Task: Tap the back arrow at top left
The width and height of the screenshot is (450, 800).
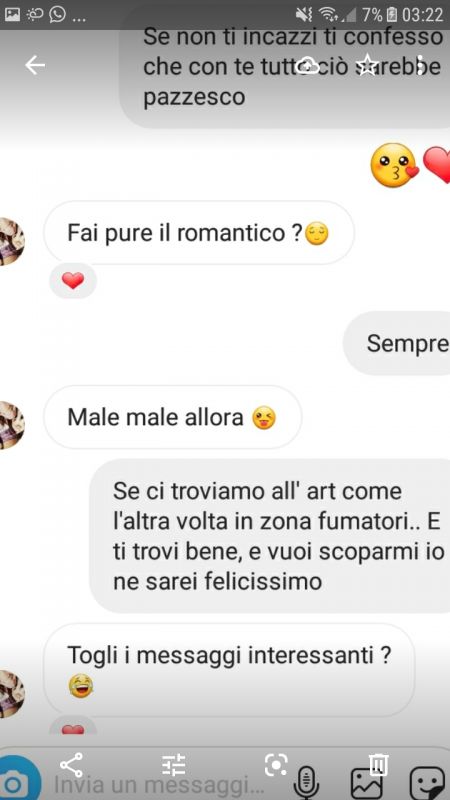Action: click(35, 65)
